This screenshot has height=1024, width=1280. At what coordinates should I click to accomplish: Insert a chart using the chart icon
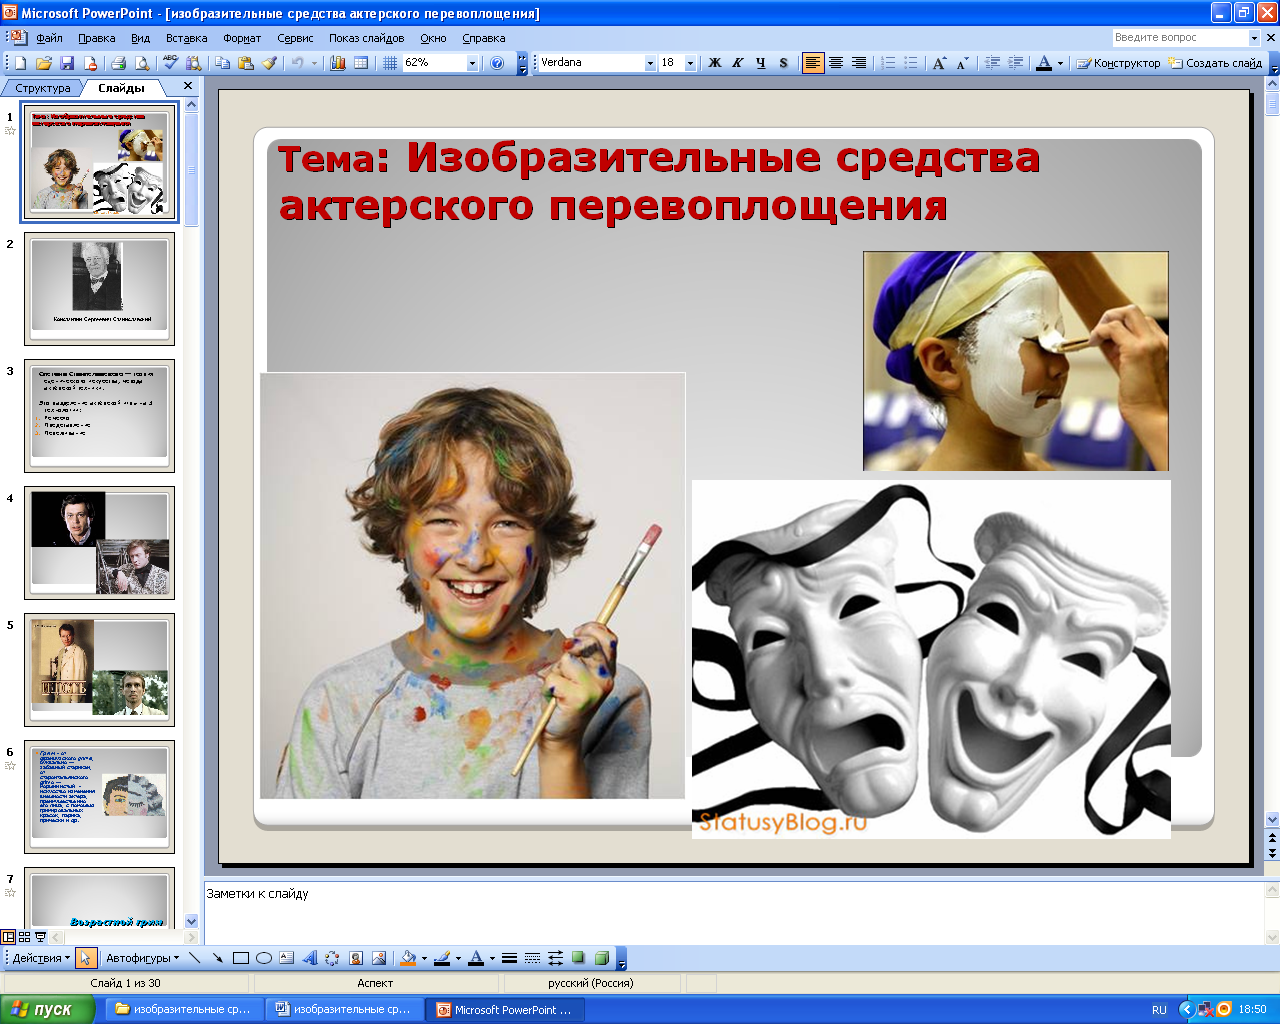coord(337,63)
